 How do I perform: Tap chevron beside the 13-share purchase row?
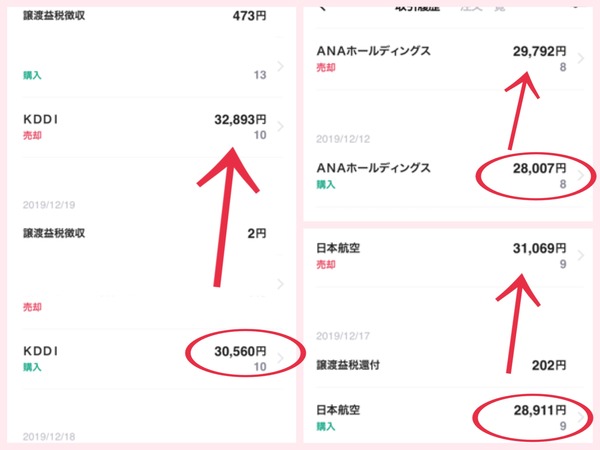(x=280, y=66)
